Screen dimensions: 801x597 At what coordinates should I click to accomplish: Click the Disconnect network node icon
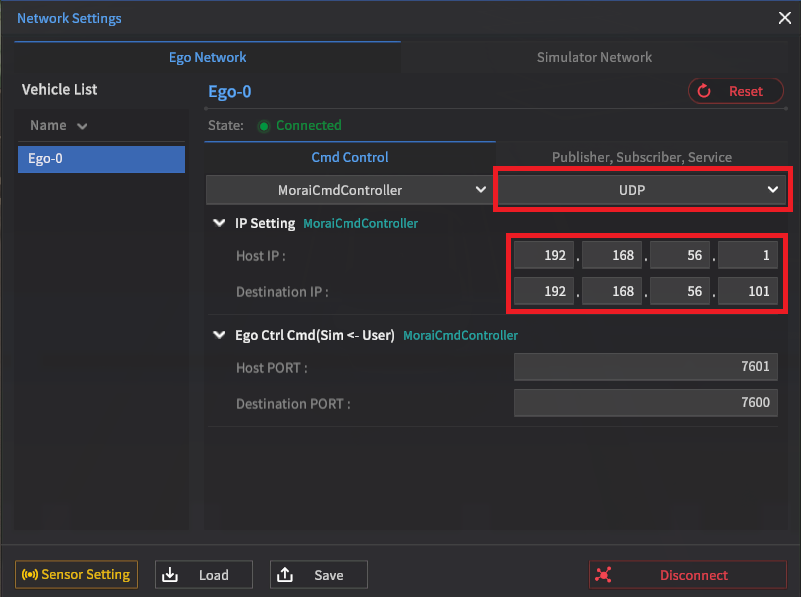[x=603, y=575]
